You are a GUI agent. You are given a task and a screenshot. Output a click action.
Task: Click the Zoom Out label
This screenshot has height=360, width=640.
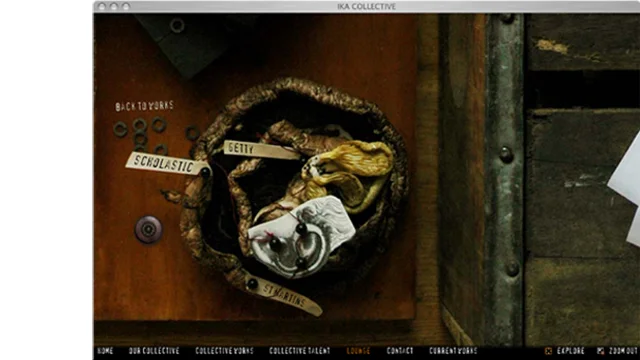click(x=623, y=351)
